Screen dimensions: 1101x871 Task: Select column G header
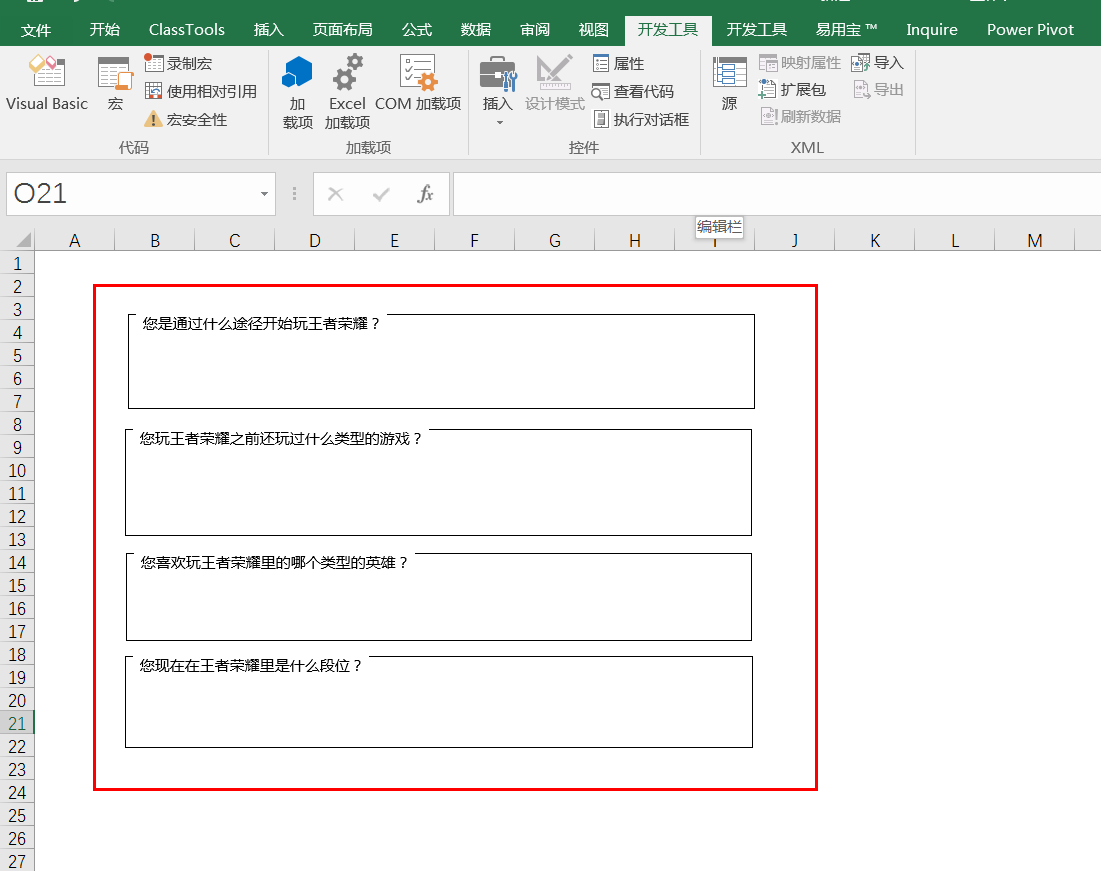[555, 241]
